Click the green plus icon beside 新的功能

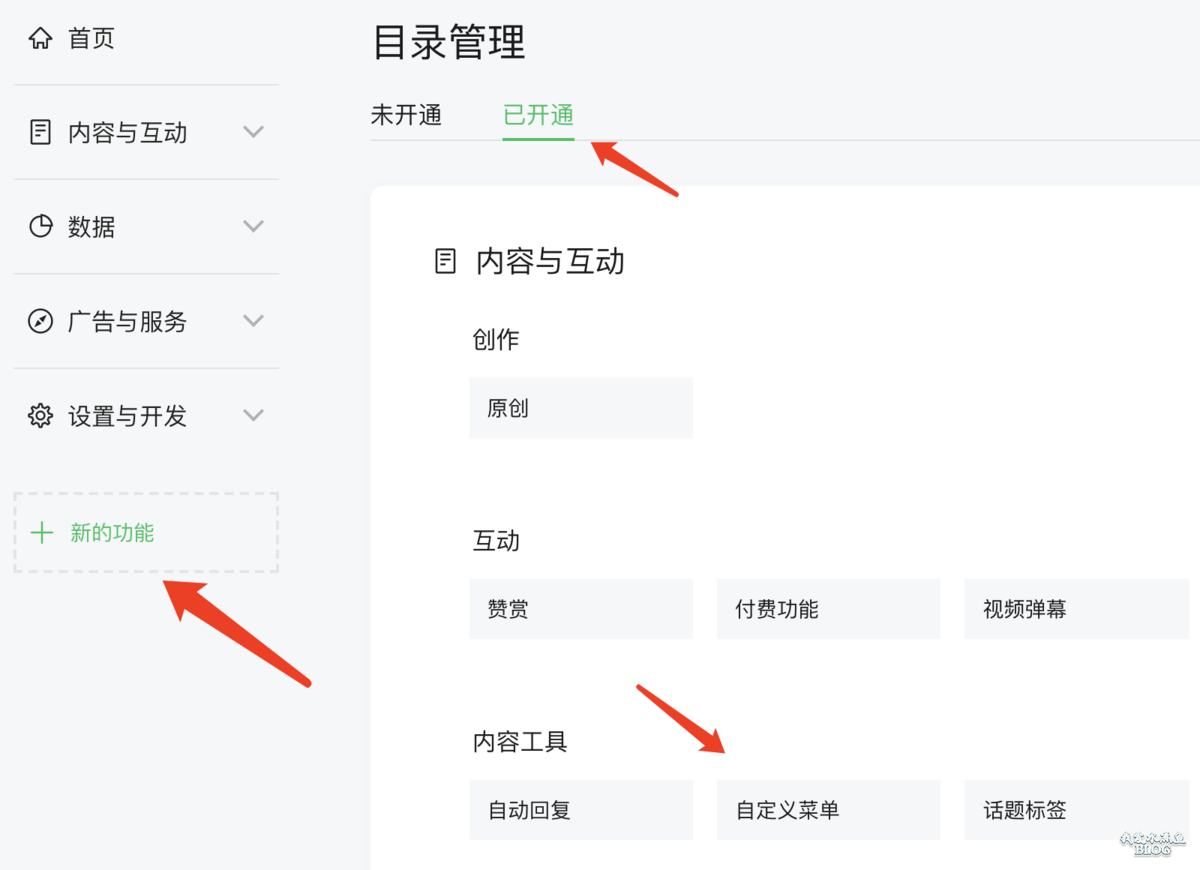click(x=42, y=533)
